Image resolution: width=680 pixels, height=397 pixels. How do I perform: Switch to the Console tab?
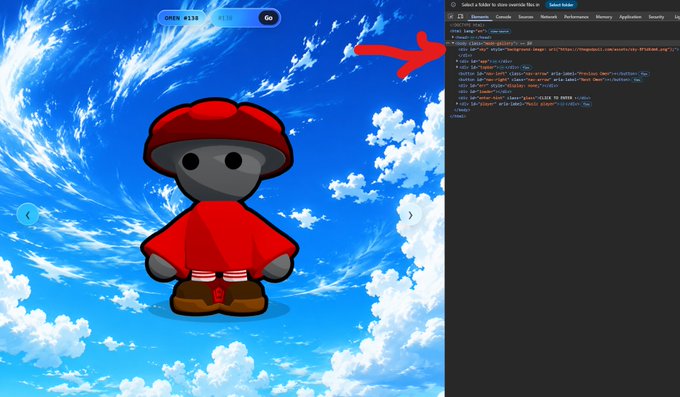tap(503, 17)
